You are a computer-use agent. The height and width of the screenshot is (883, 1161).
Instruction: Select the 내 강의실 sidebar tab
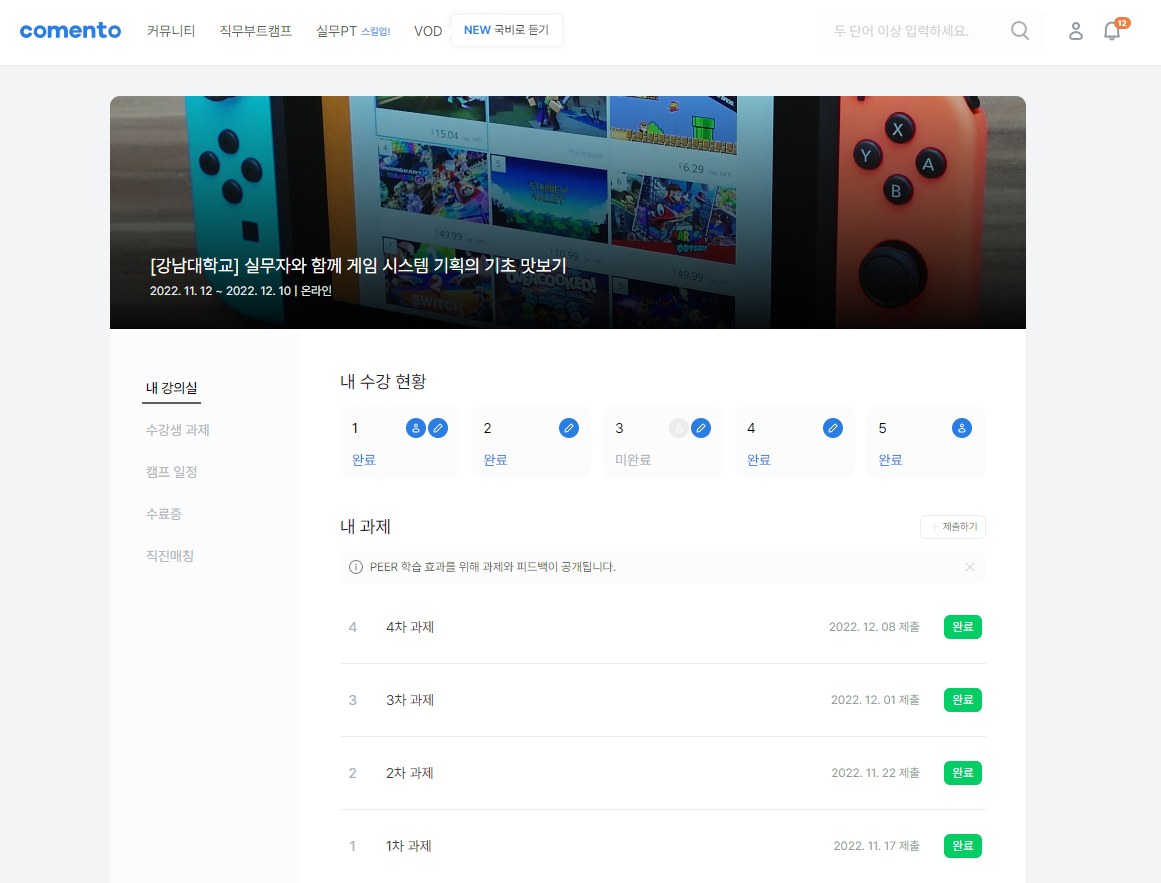[172, 388]
